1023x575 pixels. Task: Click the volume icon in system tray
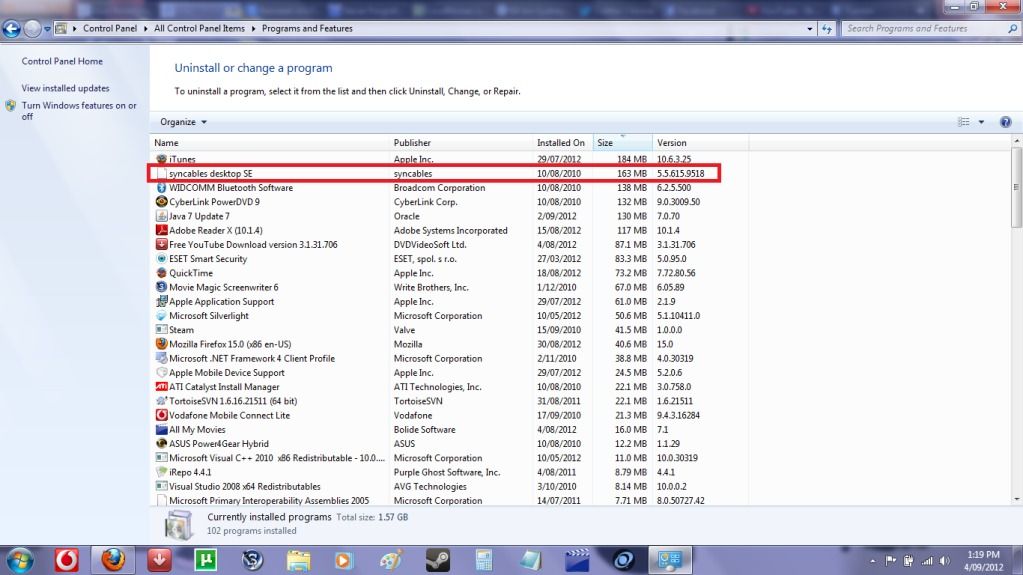pyautogui.click(x=945, y=561)
